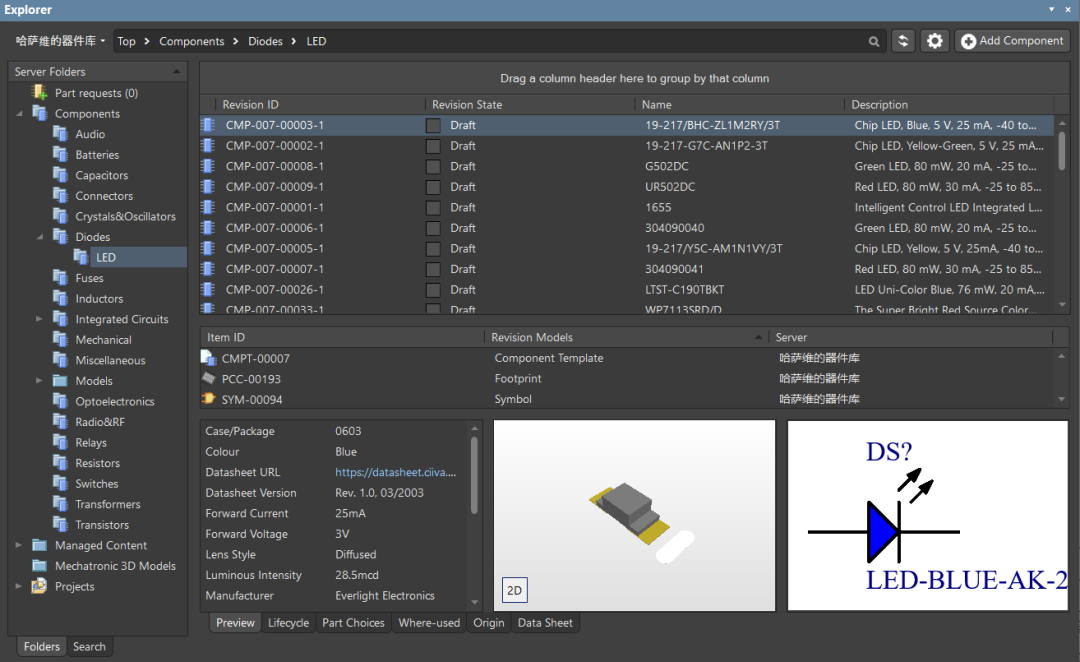Collapse the Components tree node
This screenshot has height=662, width=1080.
coord(19,113)
